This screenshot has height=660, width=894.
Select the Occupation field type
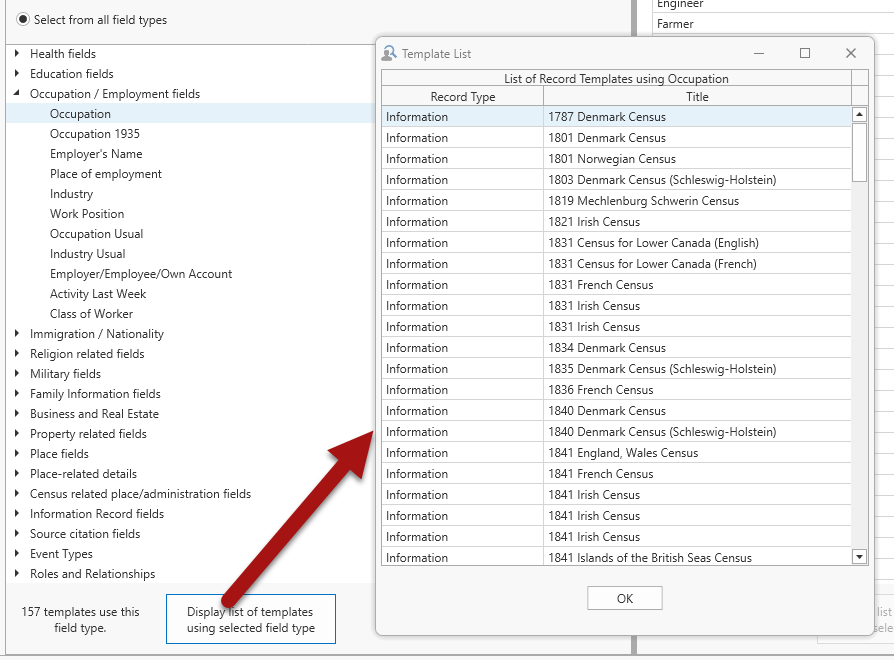(x=80, y=113)
